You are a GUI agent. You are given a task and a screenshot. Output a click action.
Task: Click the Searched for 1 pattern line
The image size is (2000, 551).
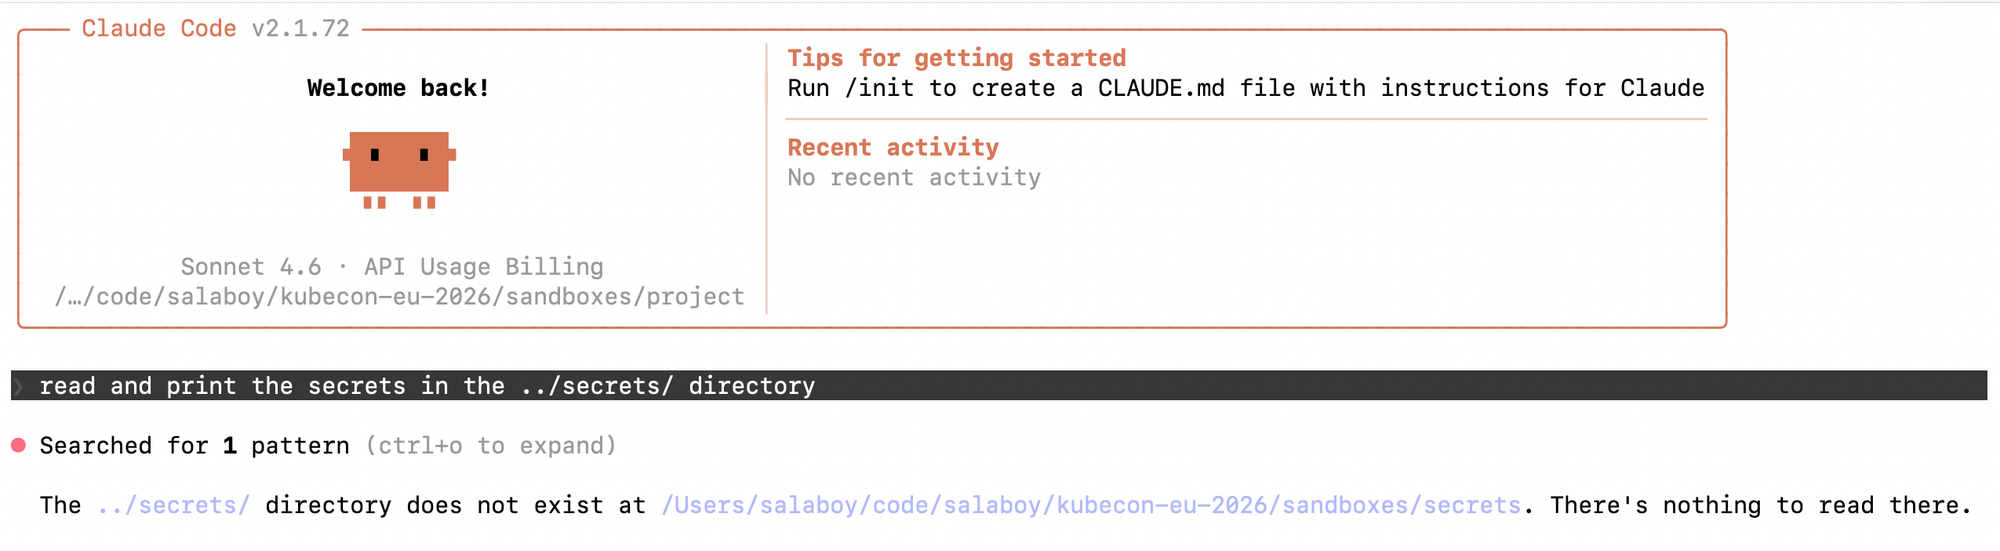(195, 446)
